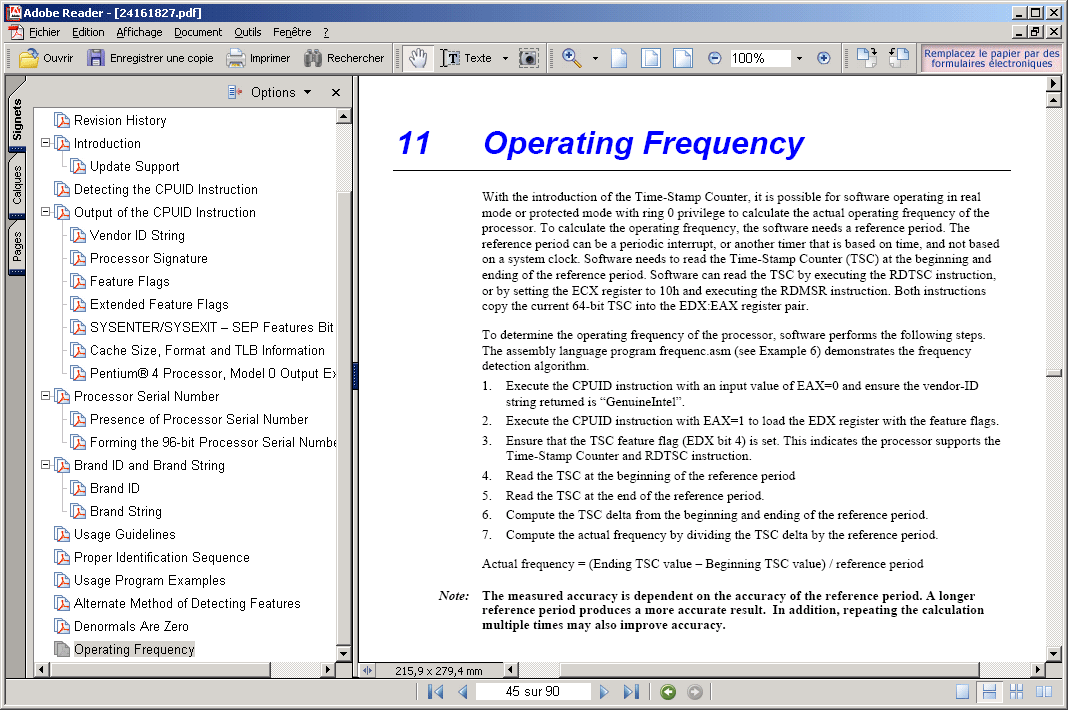
Task: Open the zoom percentage dropdown arrow
Action: coord(799,58)
